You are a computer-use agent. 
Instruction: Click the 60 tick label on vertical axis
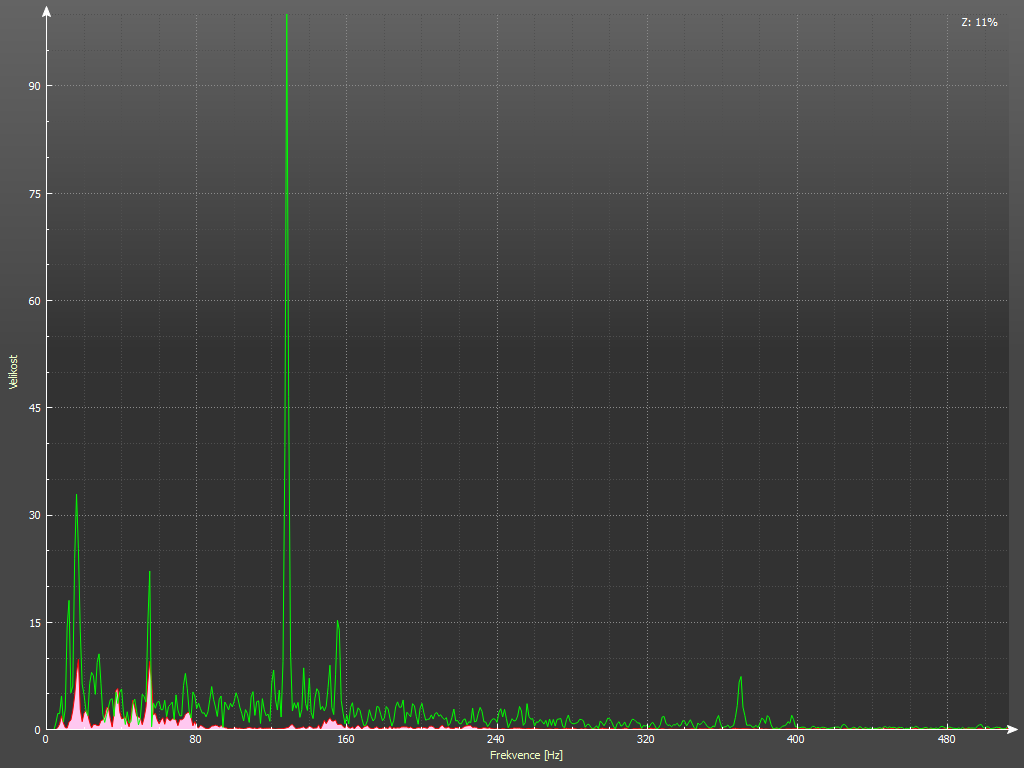pyautogui.click(x=34, y=301)
